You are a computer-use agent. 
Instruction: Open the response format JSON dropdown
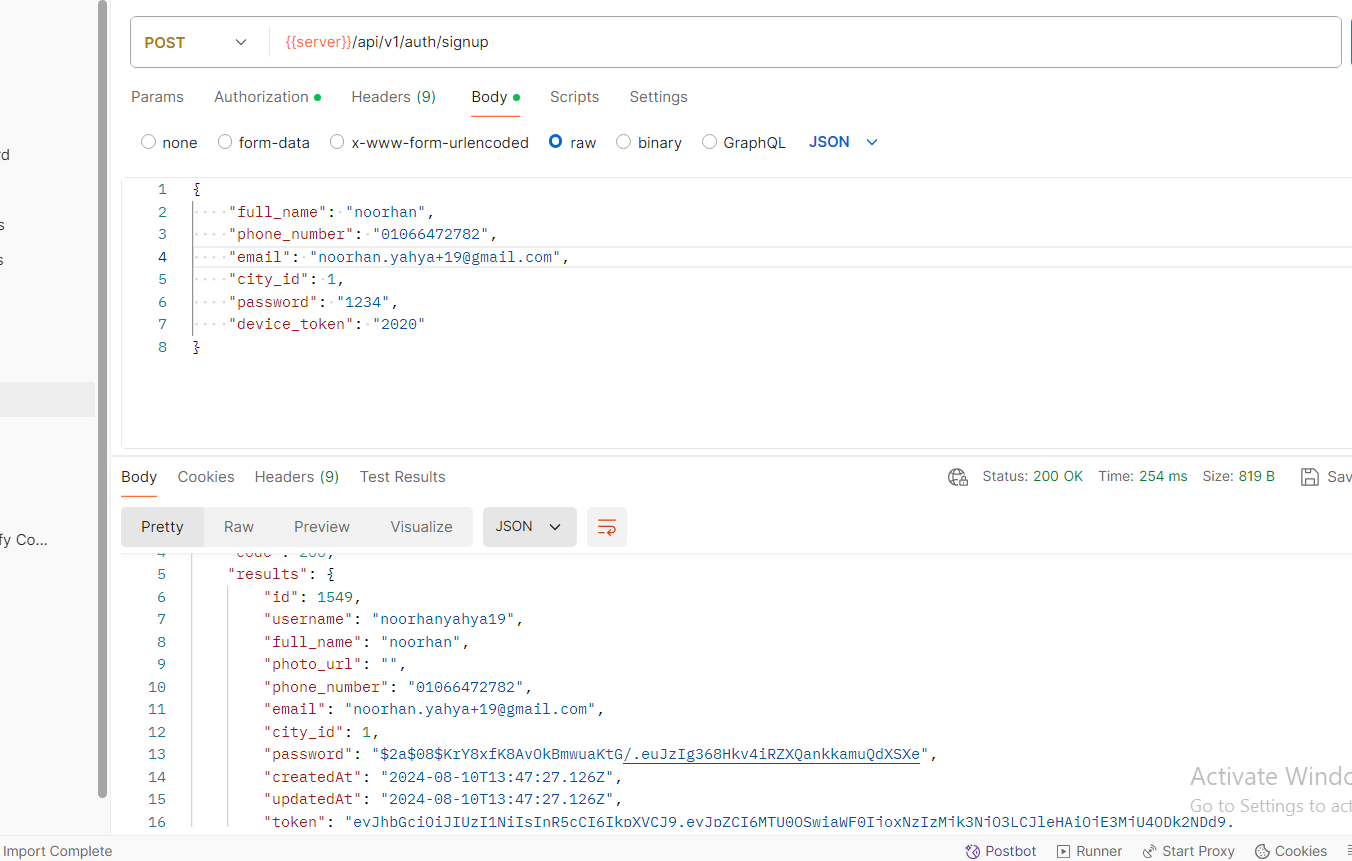[529, 527]
